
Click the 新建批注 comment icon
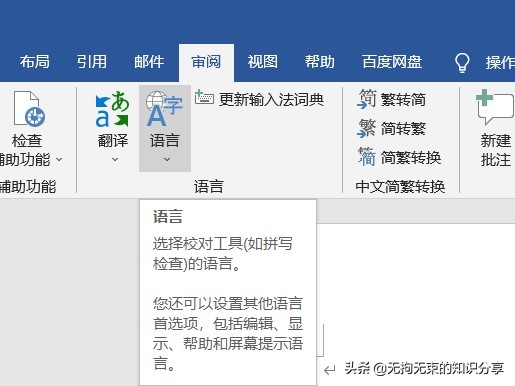495,107
